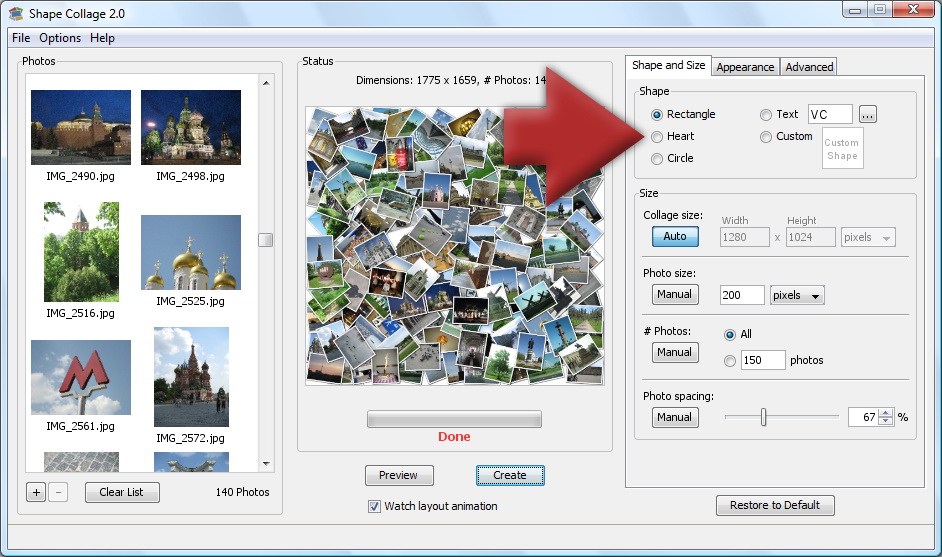Viewport: 942px width, 557px height.
Task: Select the IMG_2490.jpg thumbnail
Action: (81, 127)
